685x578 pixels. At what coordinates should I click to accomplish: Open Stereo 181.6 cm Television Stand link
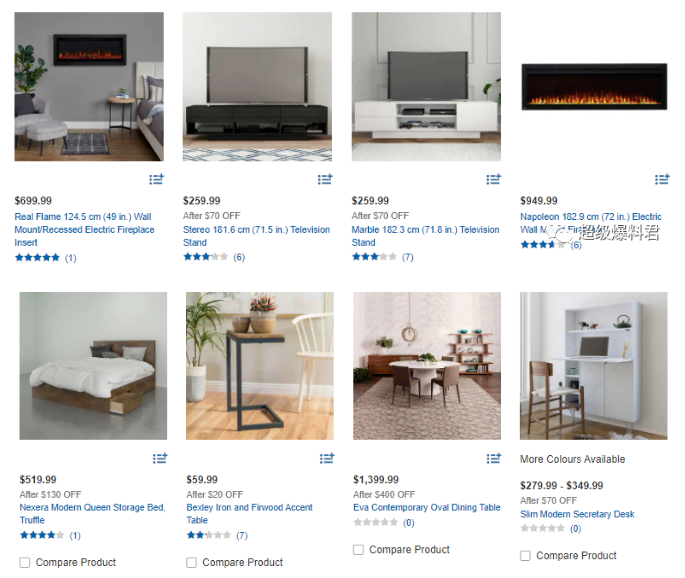[256, 236]
